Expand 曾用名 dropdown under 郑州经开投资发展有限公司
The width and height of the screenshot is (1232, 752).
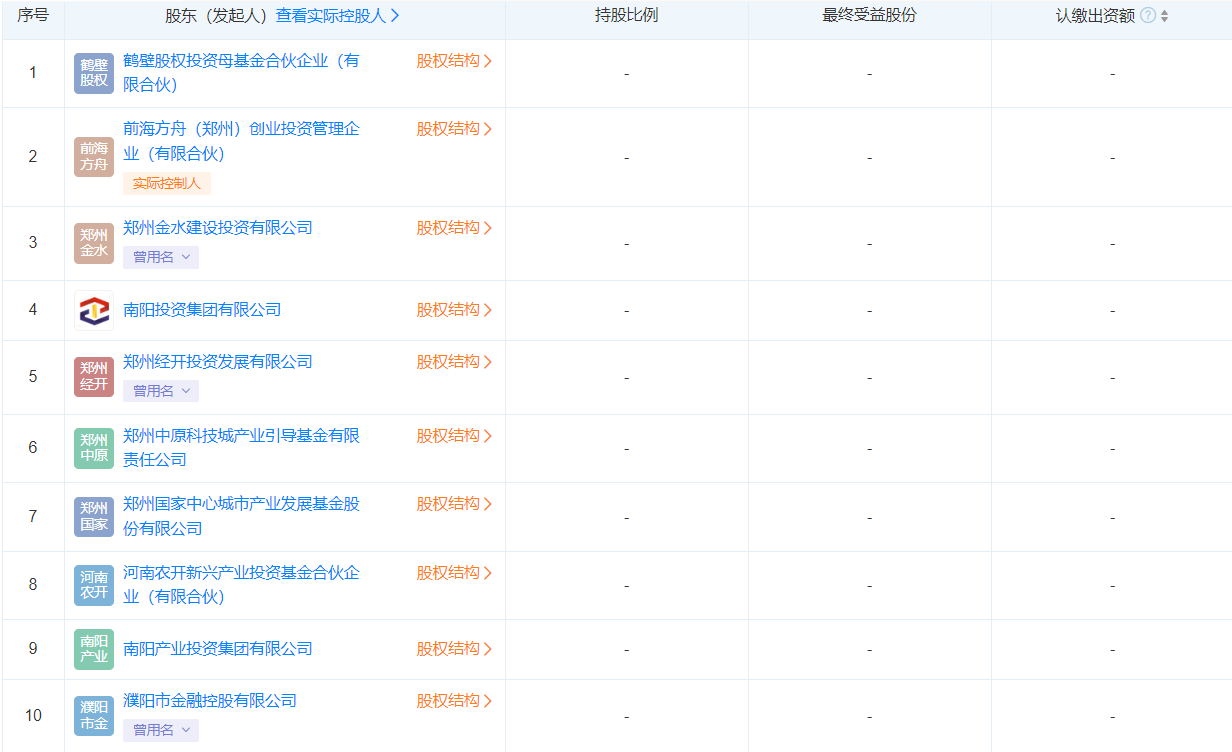tap(161, 391)
